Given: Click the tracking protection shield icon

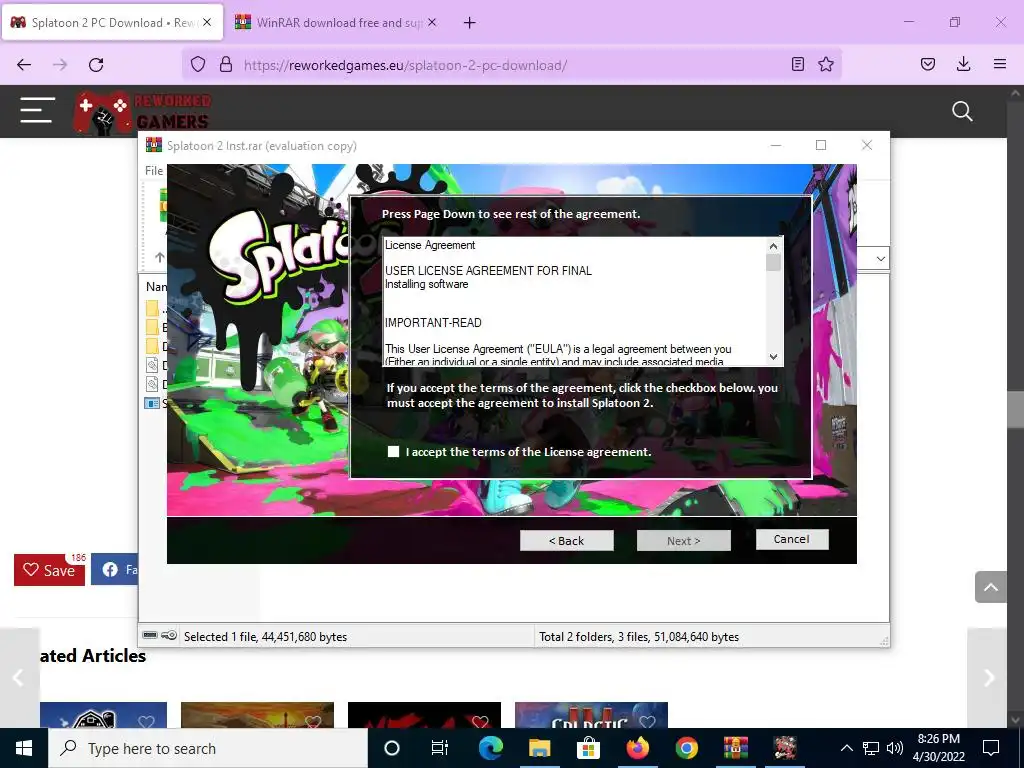Looking at the screenshot, I should pos(198,65).
